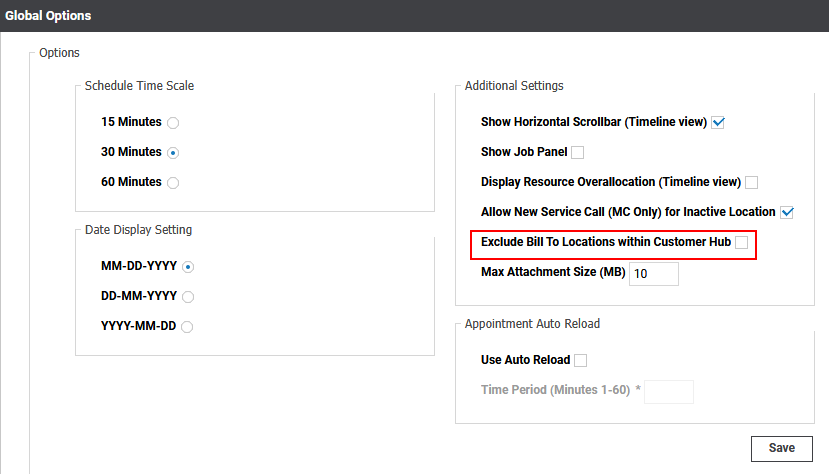Choose the 60 Minutes time scale option
Image resolution: width=834 pixels, height=474 pixels.
[x=173, y=183]
